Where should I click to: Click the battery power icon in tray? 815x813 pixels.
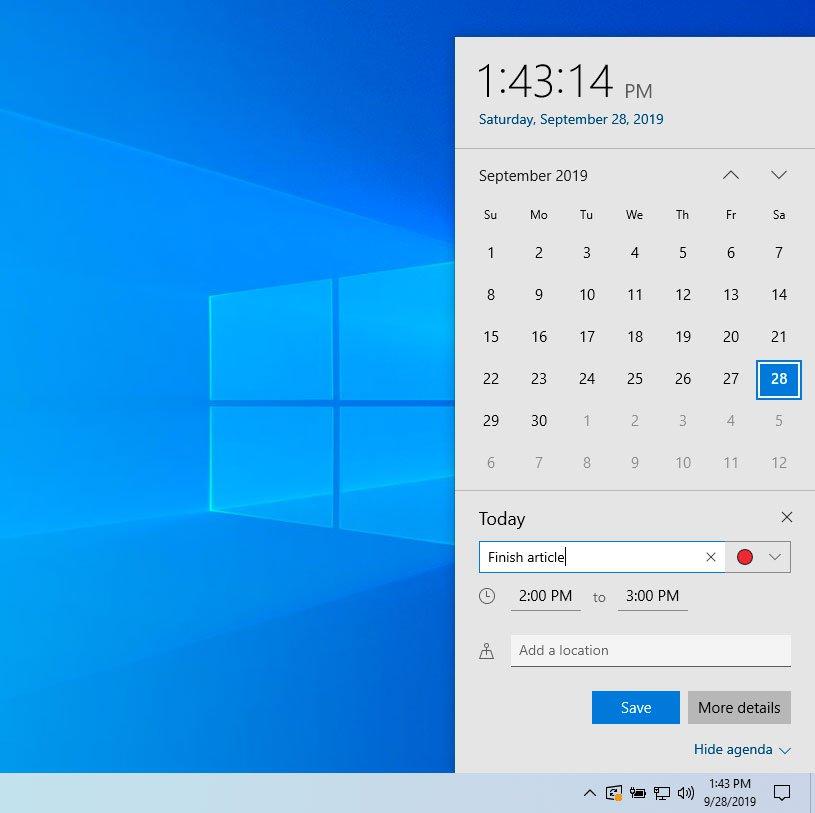click(637, 793)
